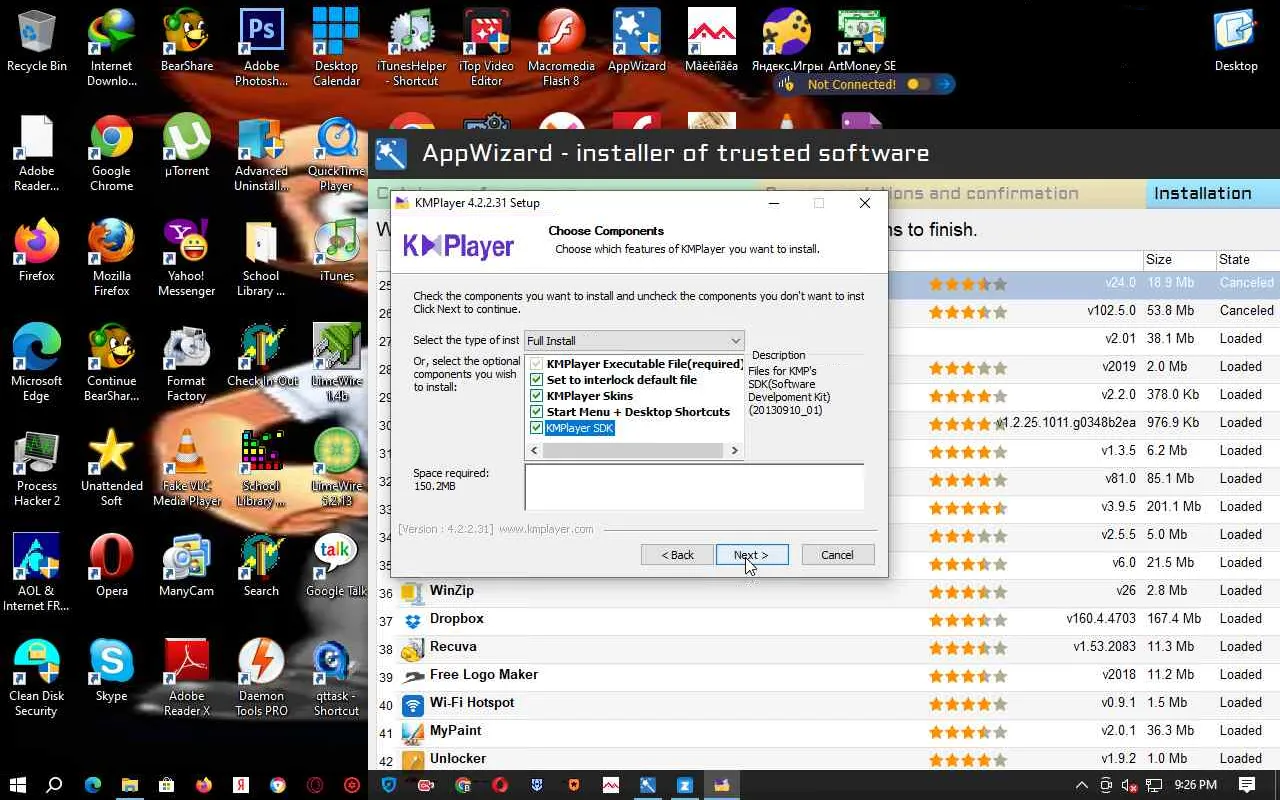
Task: Select the MyPaint row in AppWizard
Action: (824, 731)
